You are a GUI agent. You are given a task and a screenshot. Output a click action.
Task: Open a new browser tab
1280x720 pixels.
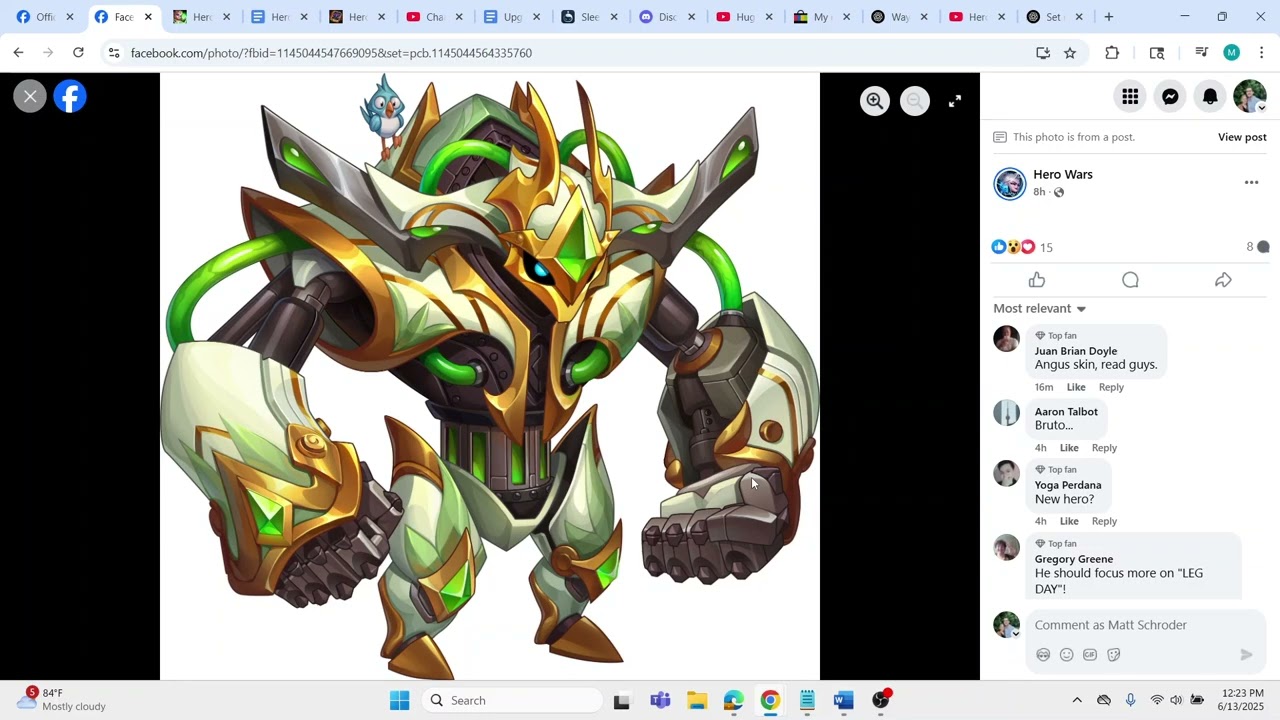point(1108,17)
